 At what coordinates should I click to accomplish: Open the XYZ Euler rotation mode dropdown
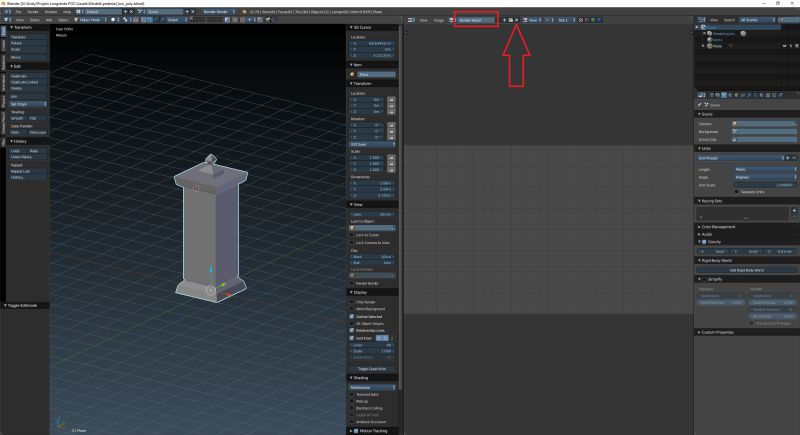[x=373, y=144]
